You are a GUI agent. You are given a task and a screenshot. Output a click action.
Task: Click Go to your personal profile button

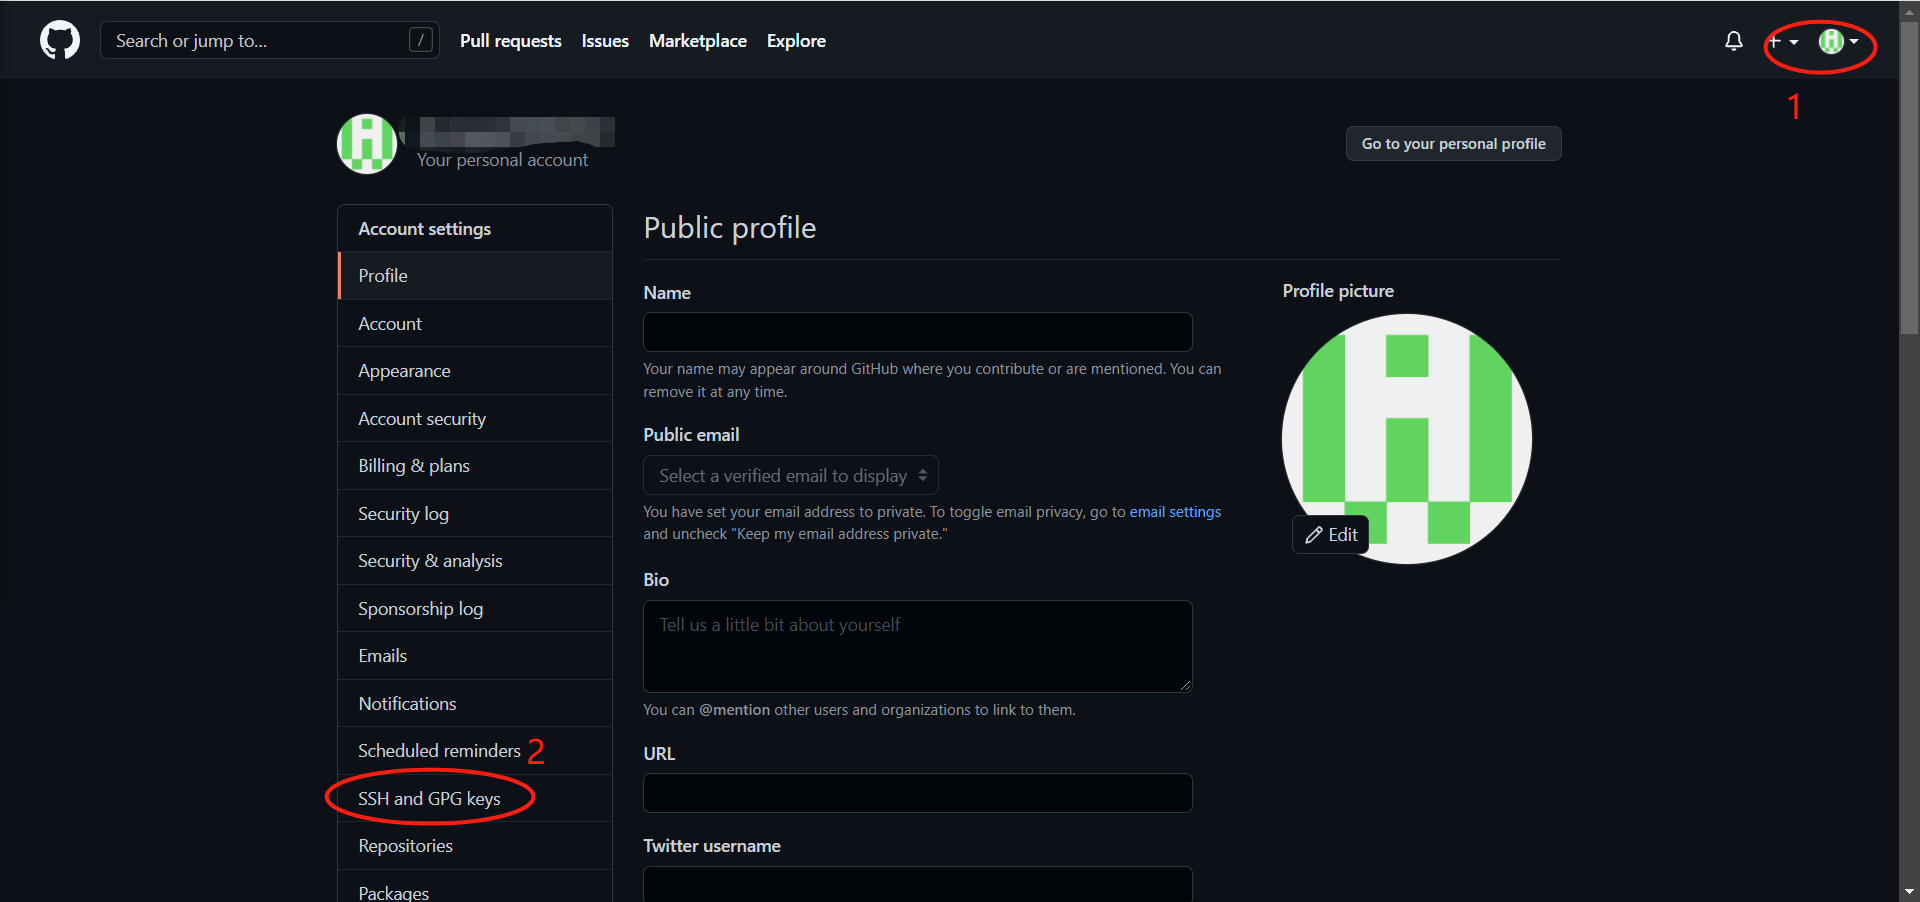pyautogui.click(x=1453, y=143)
